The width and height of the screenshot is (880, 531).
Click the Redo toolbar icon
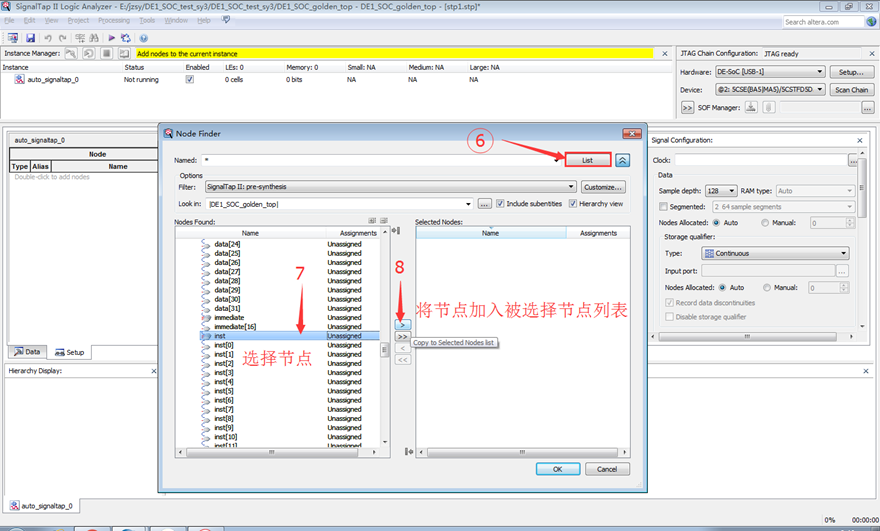(62, 38)
